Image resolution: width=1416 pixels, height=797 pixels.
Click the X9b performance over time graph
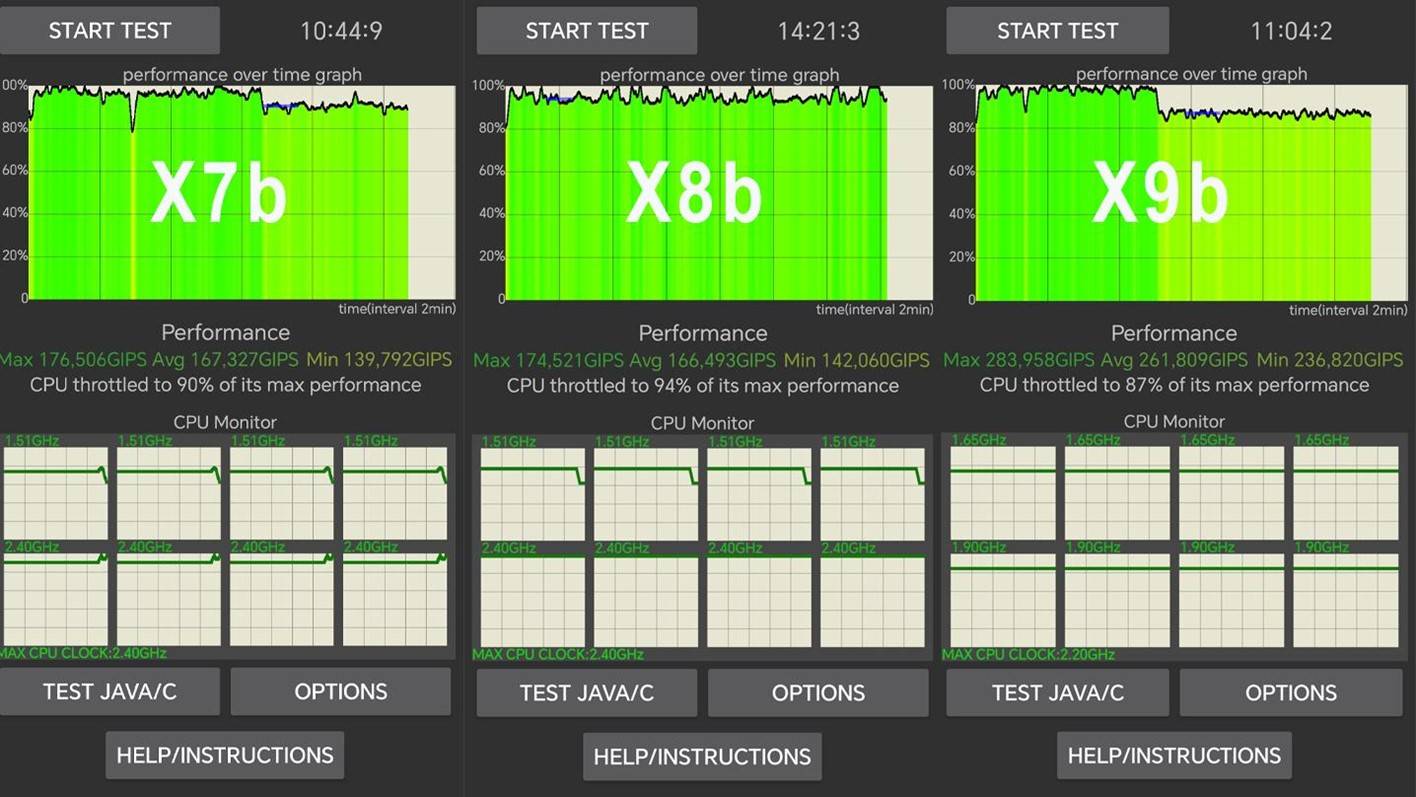(1190, 192)
